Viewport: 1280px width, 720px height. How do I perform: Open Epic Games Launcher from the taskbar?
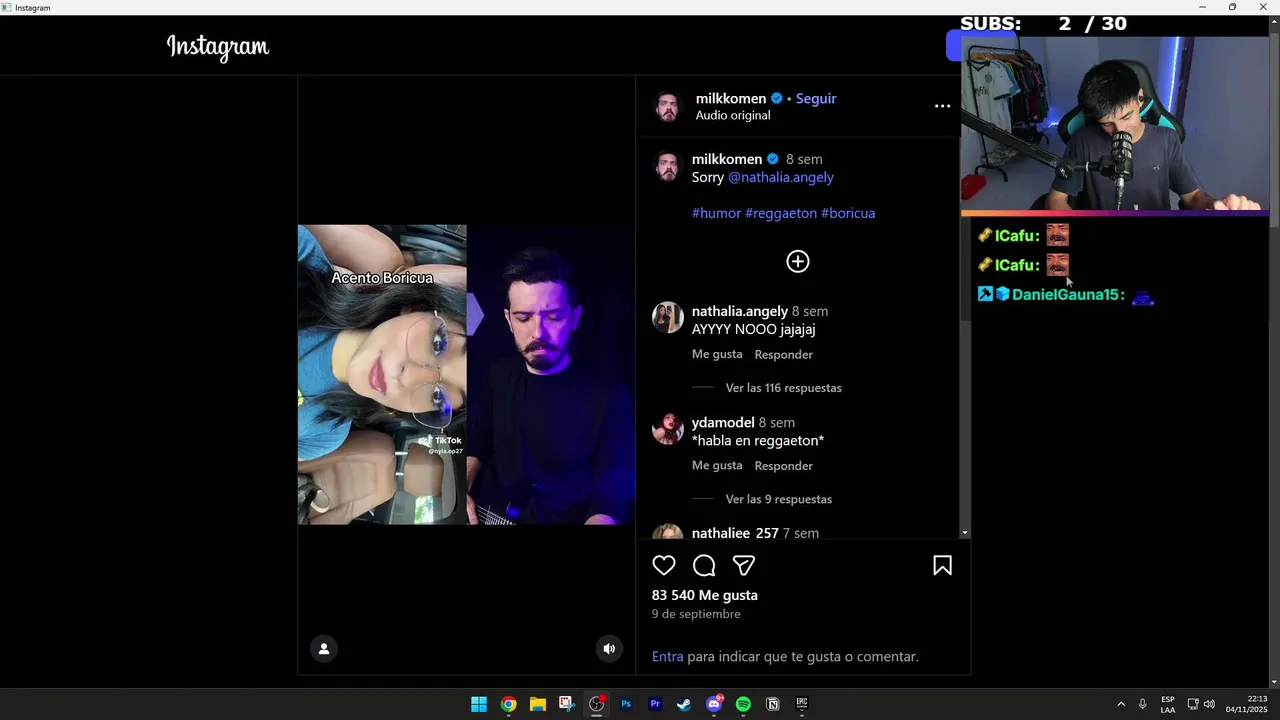[802, 704]
